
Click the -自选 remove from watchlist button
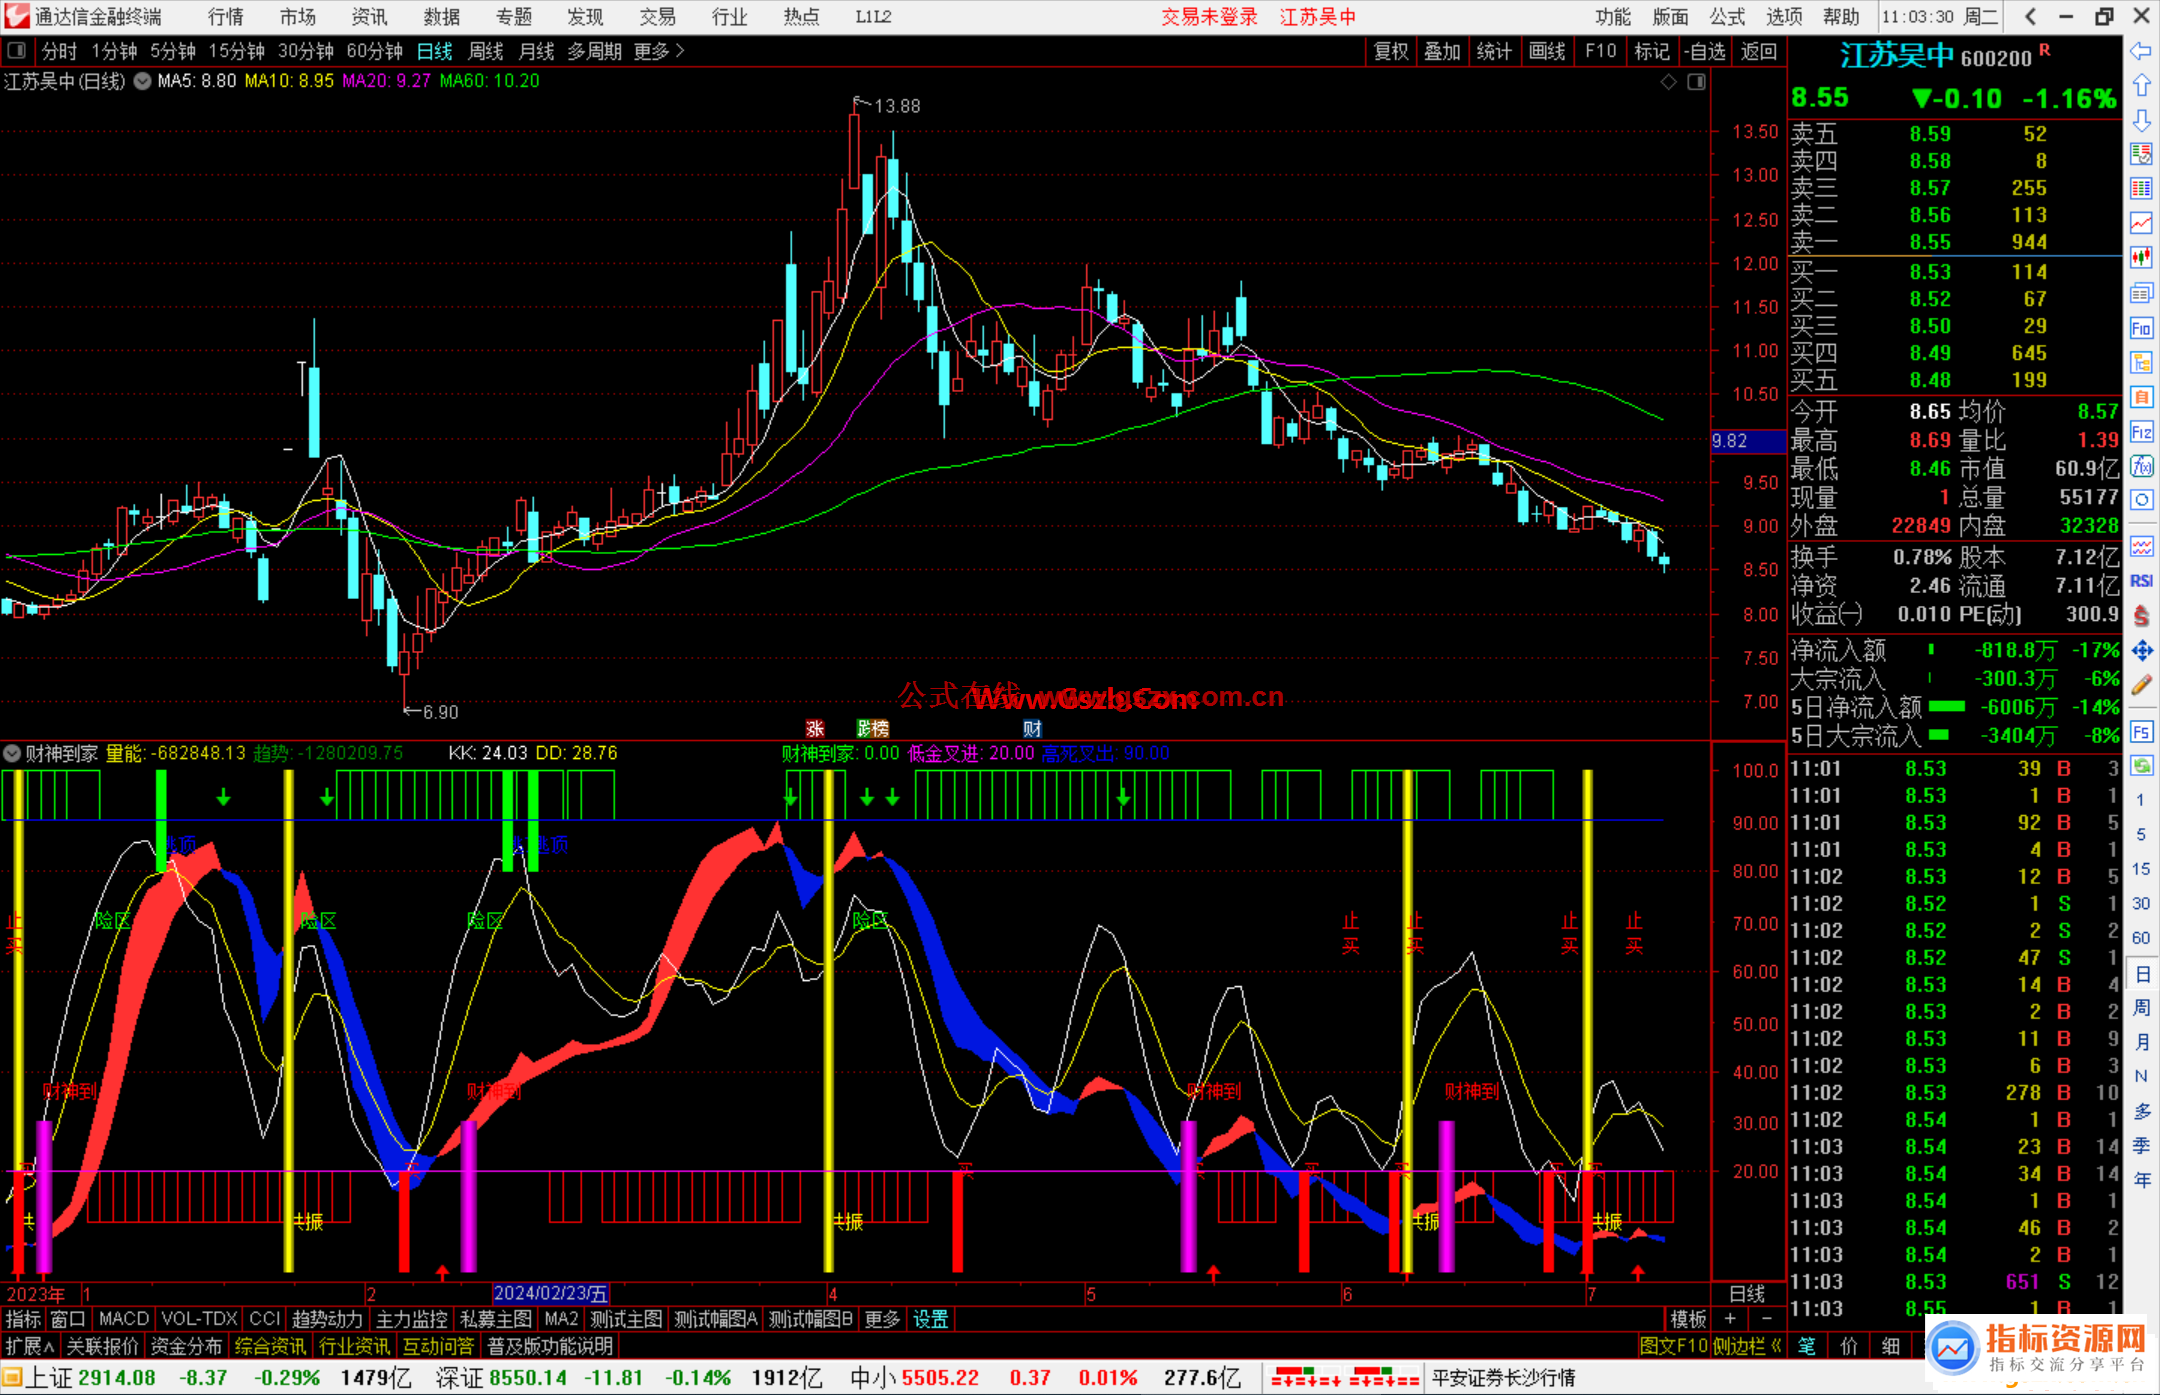[x=1704, y=51]
